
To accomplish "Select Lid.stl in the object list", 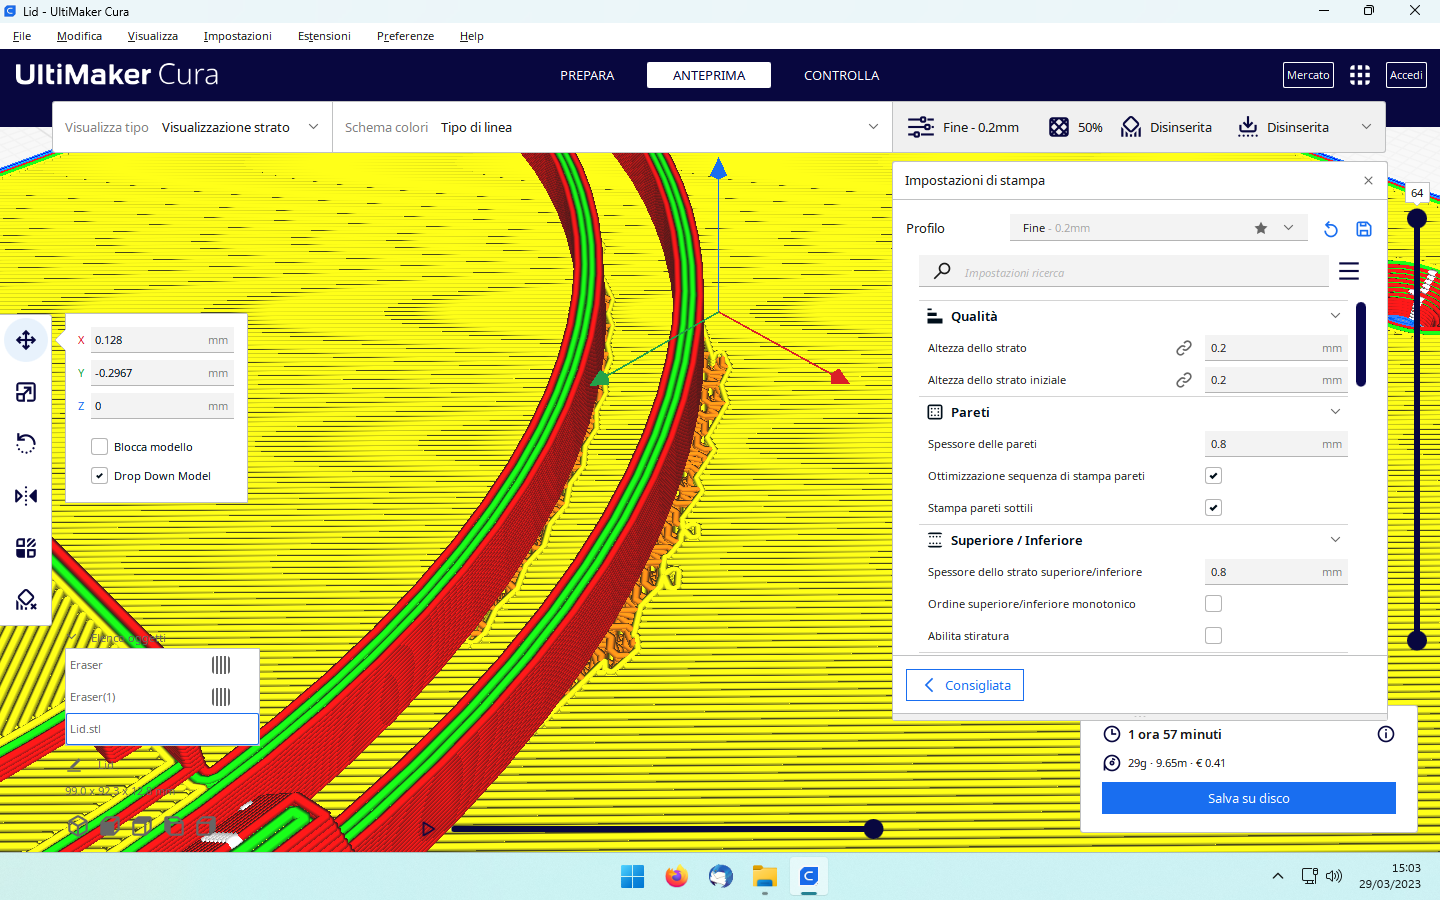I will tap(162, 729).
